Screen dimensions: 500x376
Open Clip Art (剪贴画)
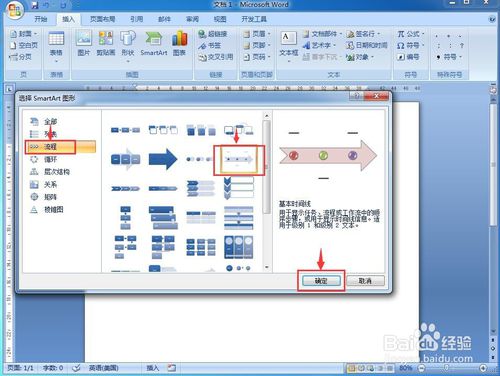(106, 43)
